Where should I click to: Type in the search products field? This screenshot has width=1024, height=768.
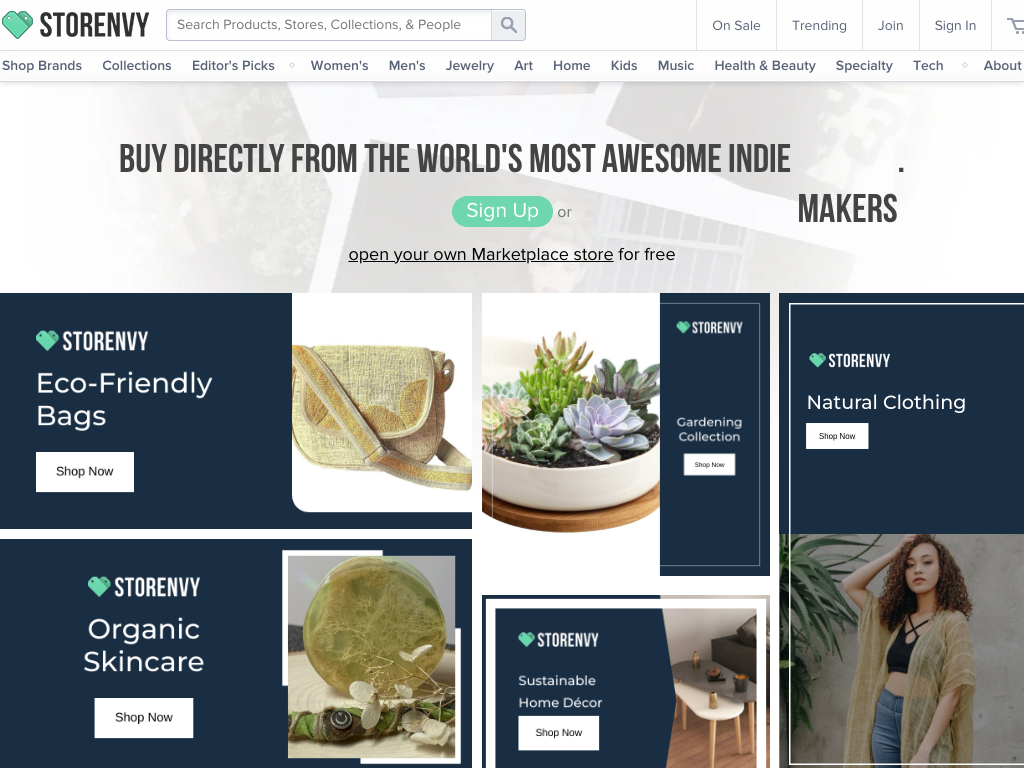[328, 25]
